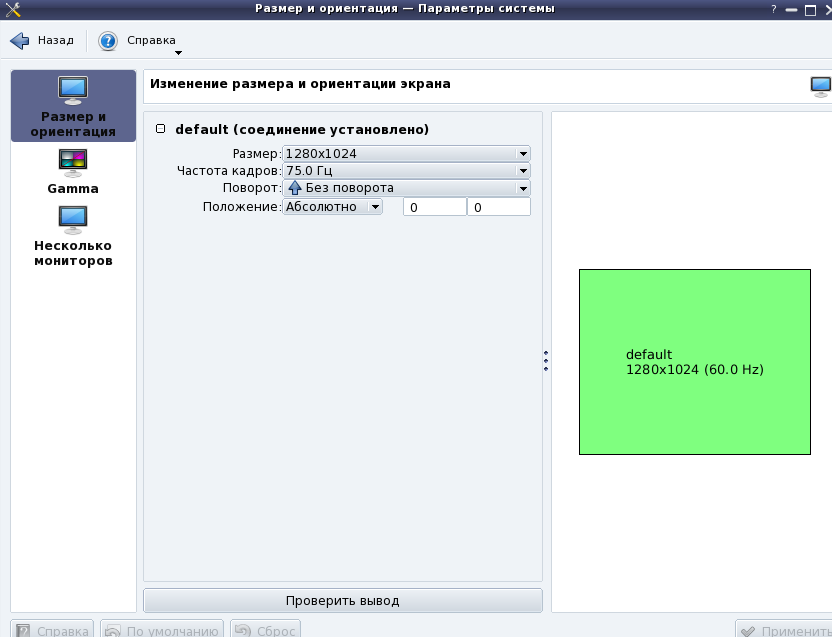Viewport: 832px width, 637px height.
Task: Open the Положение position dropdown
Action: coord(332,206)
